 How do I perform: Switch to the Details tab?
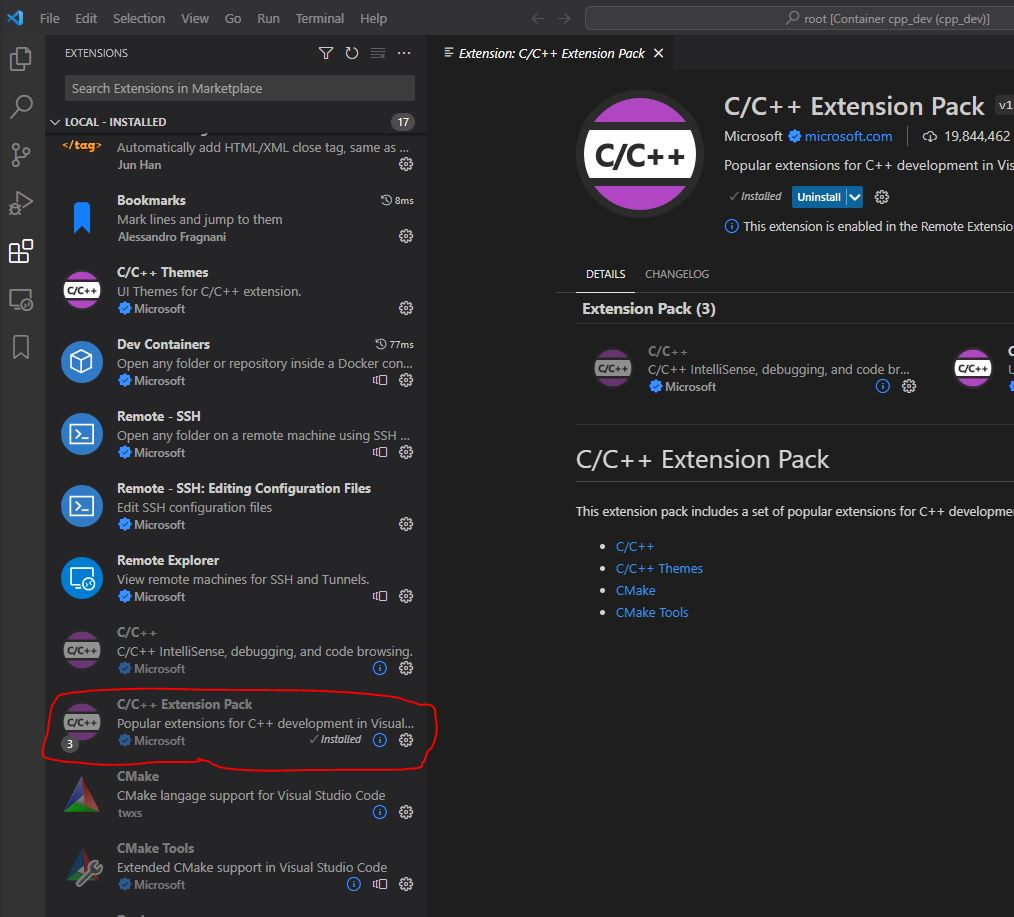click(605, 274)
